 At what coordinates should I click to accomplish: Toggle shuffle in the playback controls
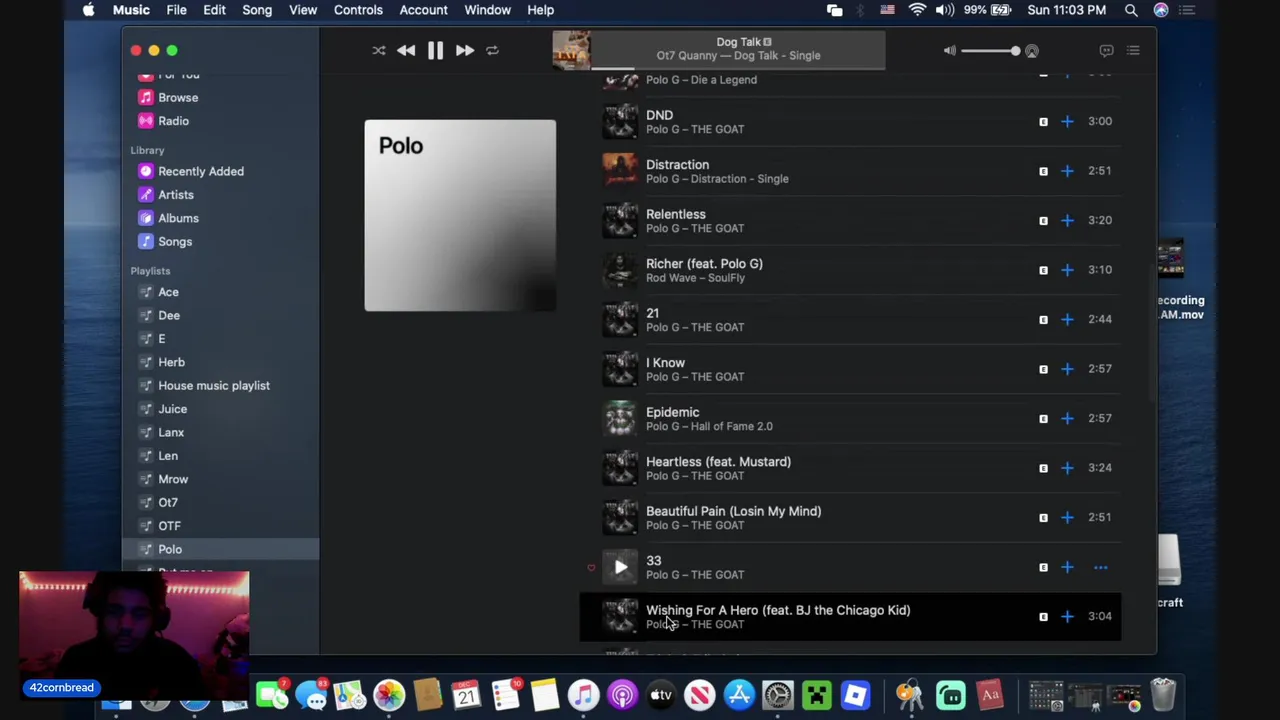coord(378,50)
